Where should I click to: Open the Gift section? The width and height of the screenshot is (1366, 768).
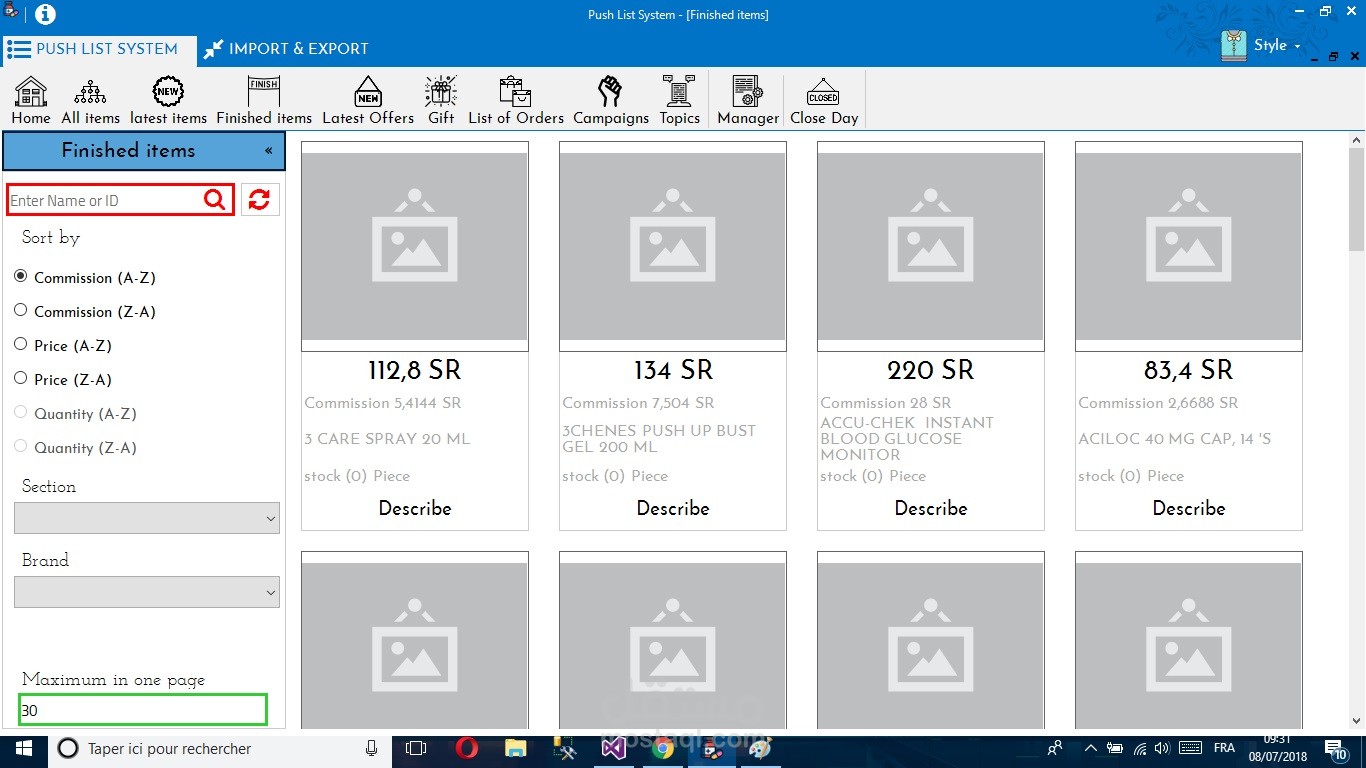coord(441,100)
